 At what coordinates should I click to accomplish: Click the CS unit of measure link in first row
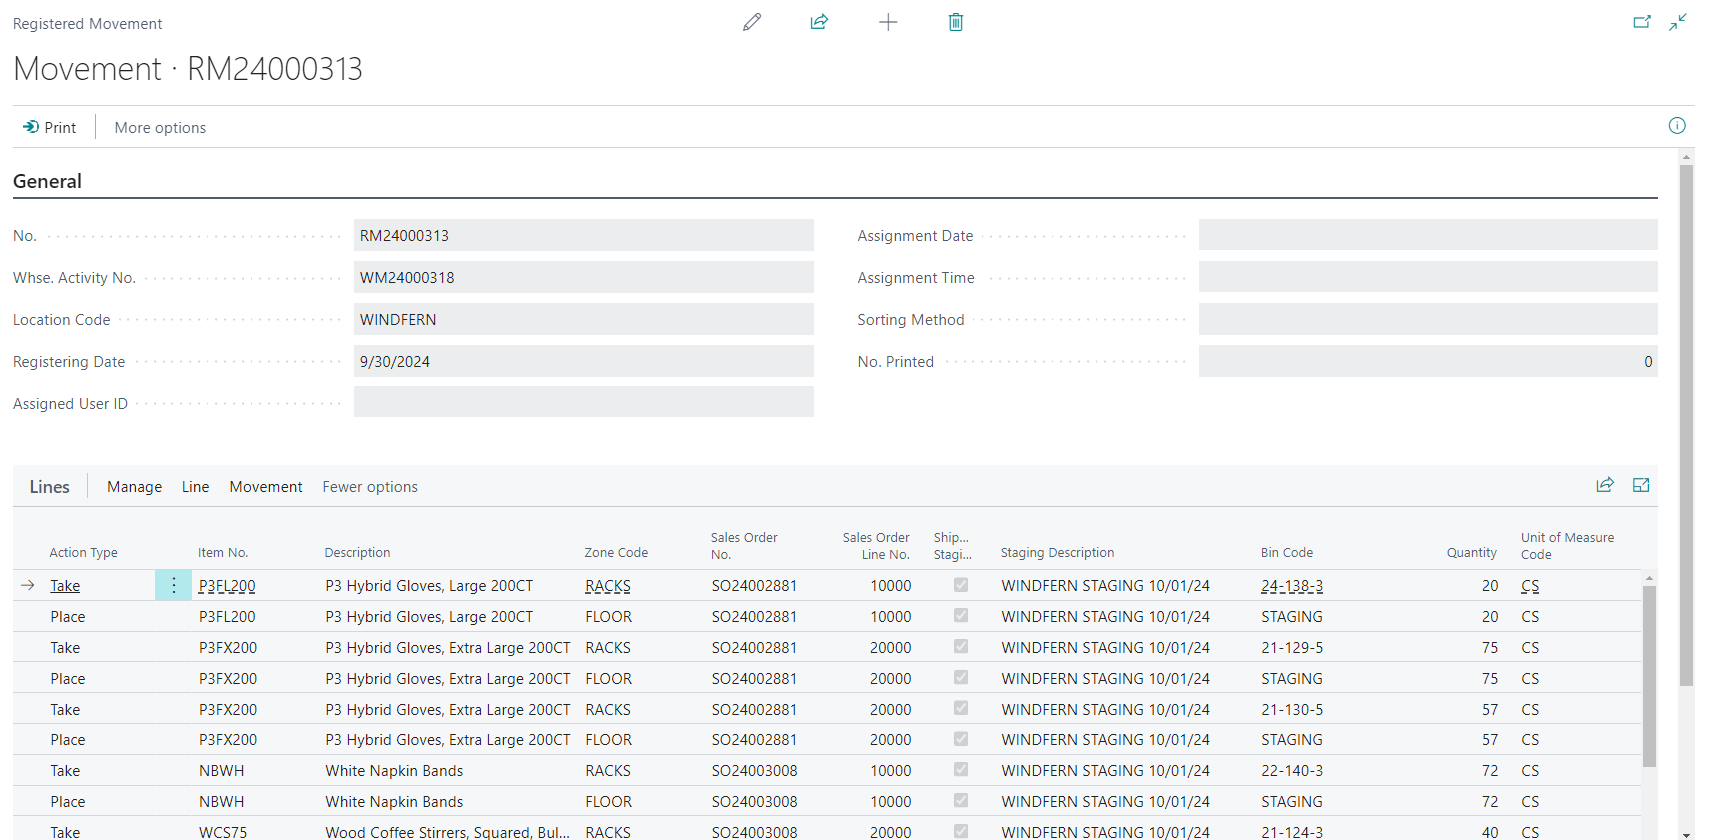click(1530, 586)
